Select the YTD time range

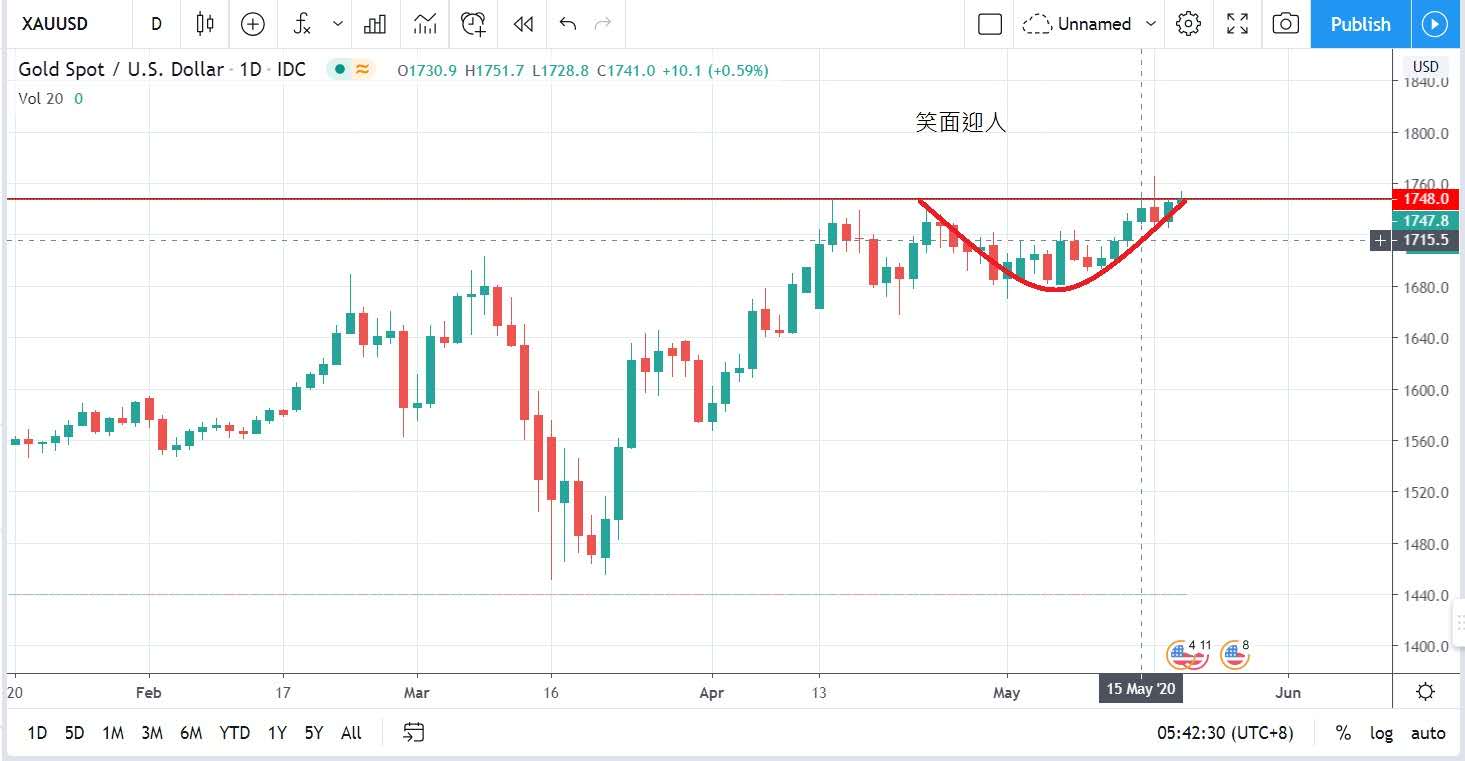pyautogui.click(x=234, y=733)
